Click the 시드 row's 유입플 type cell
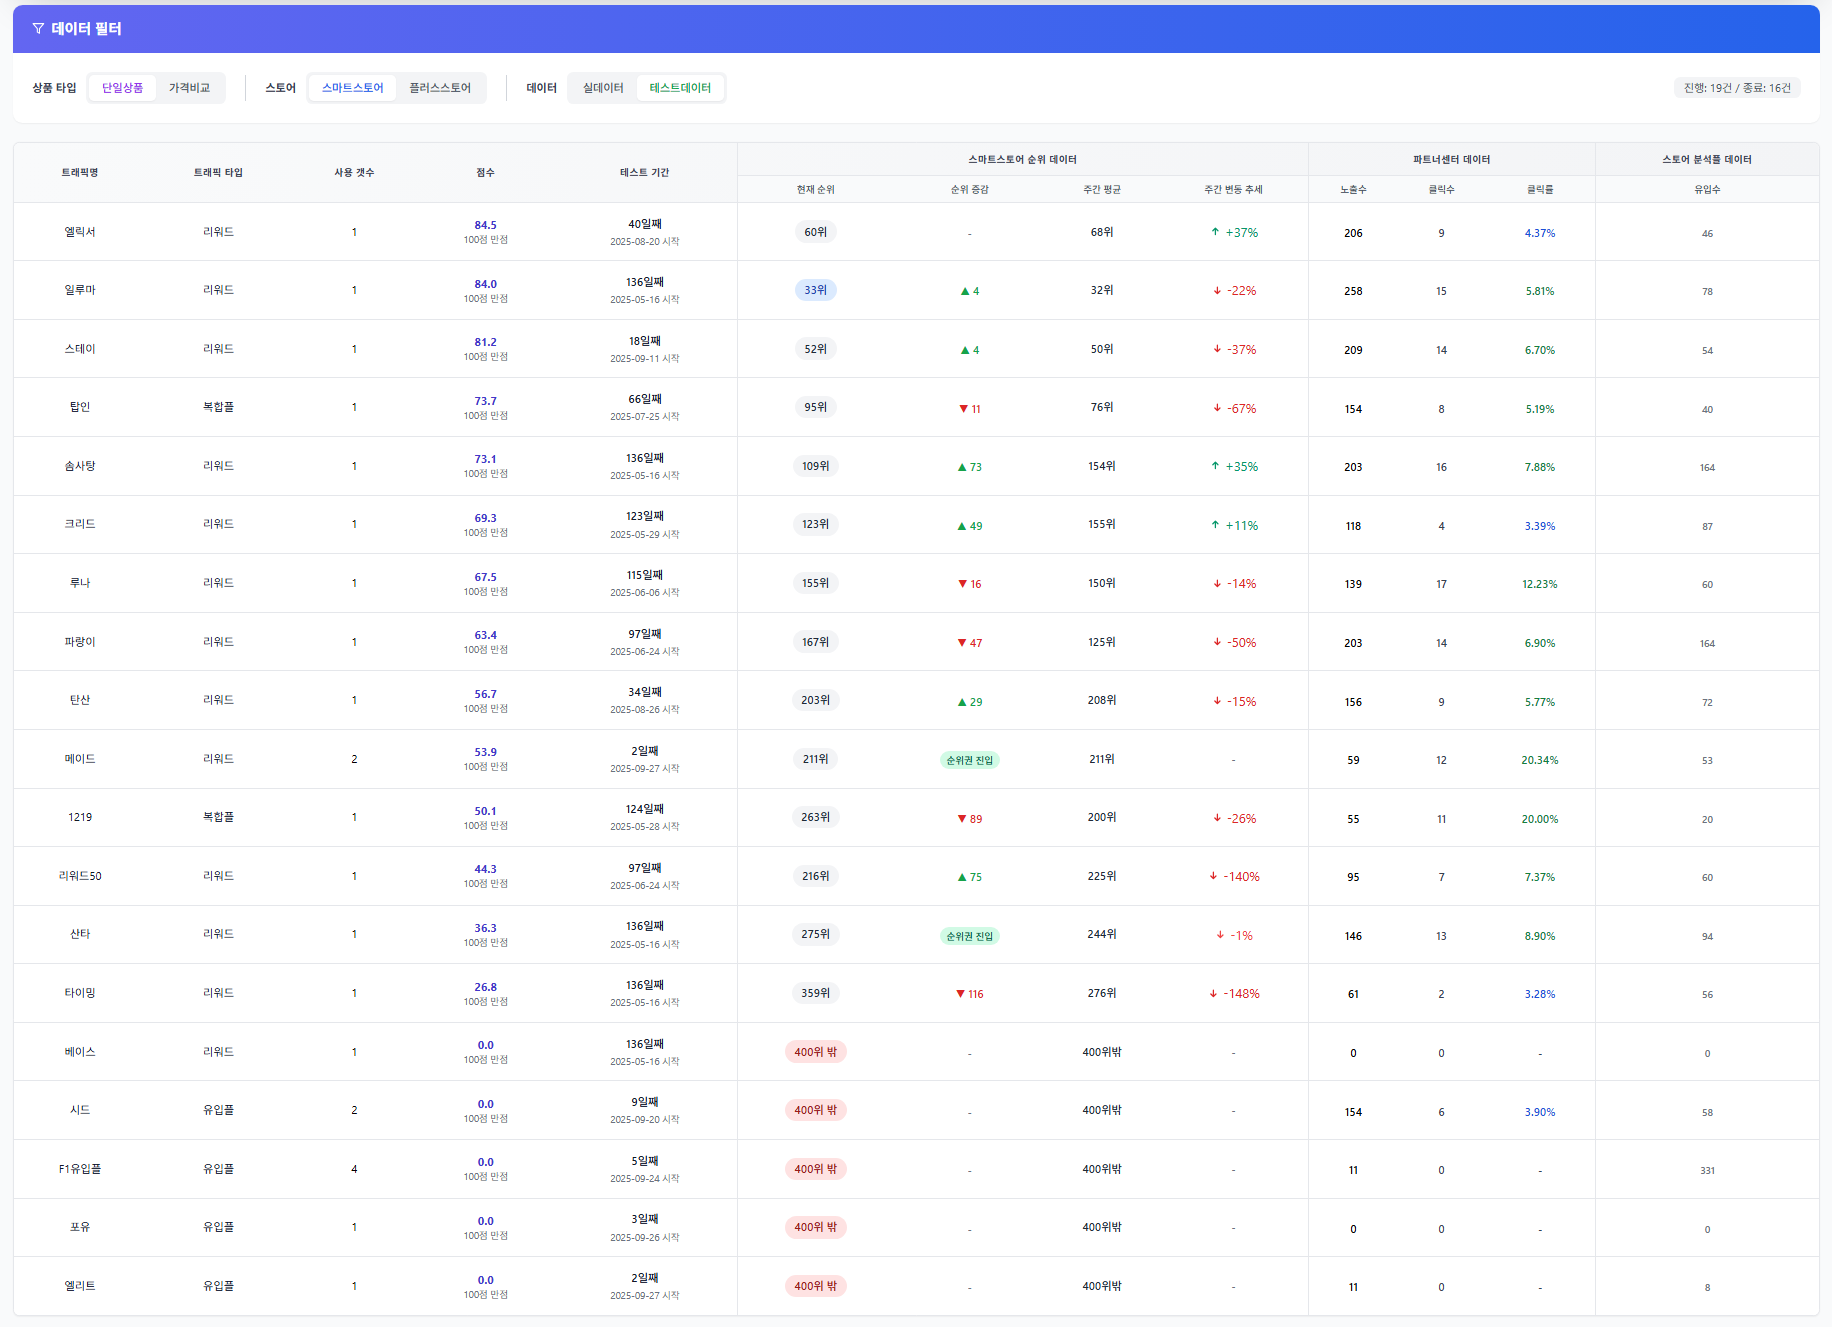 click(218, 1110)
